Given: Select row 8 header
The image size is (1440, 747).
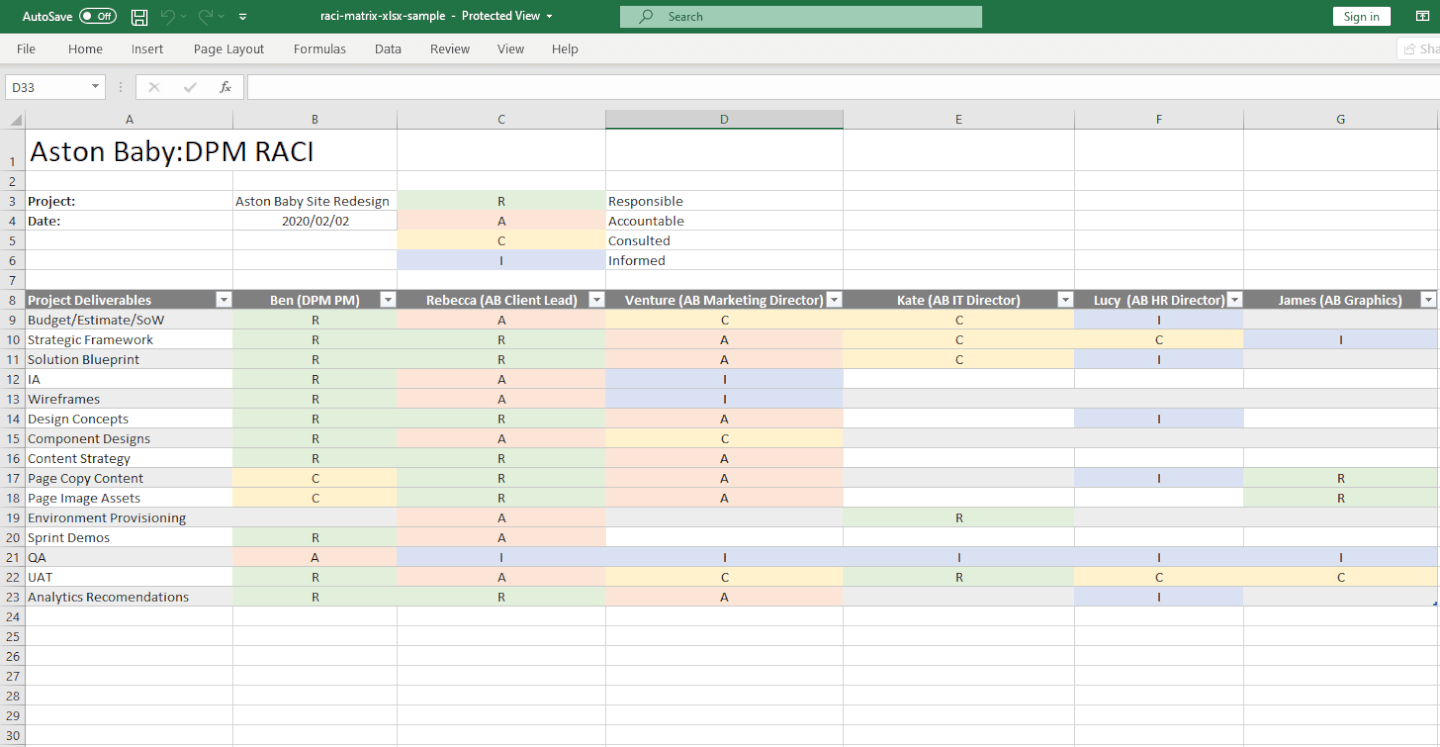Looking at the screenshot, I should pyautogui.click(x=13, y=300).
